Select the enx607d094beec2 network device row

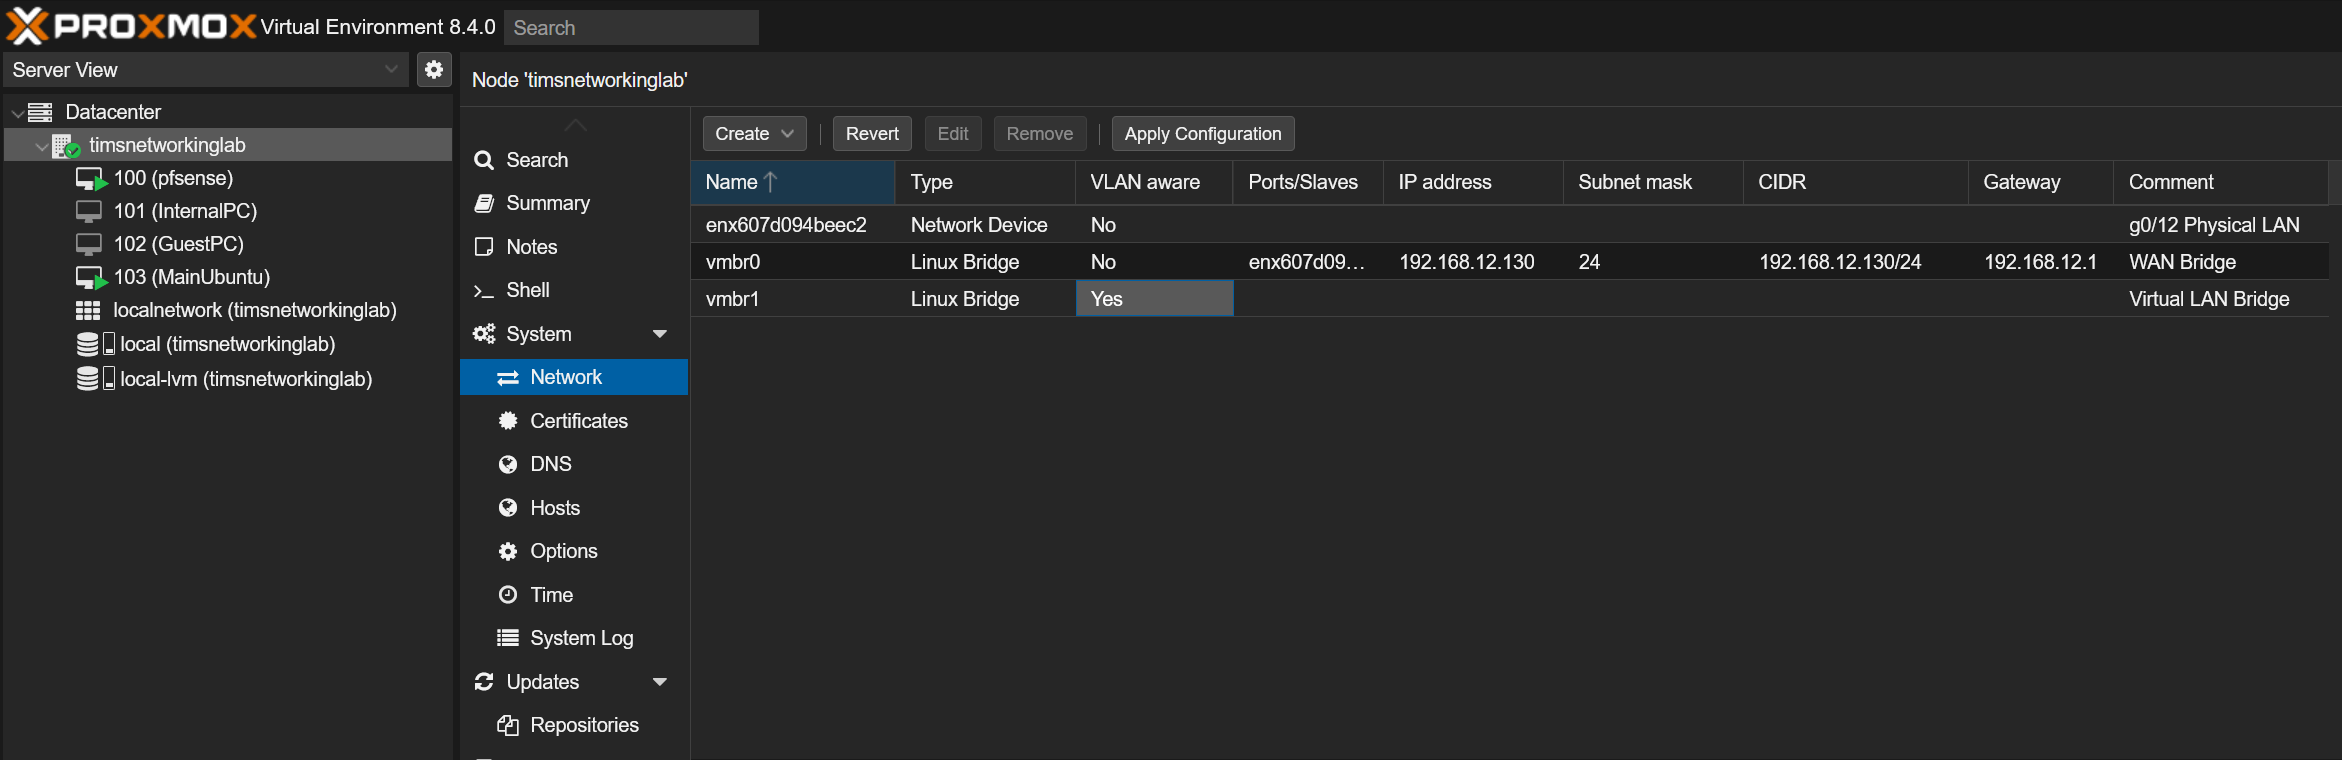click(x=1510, y=225)
